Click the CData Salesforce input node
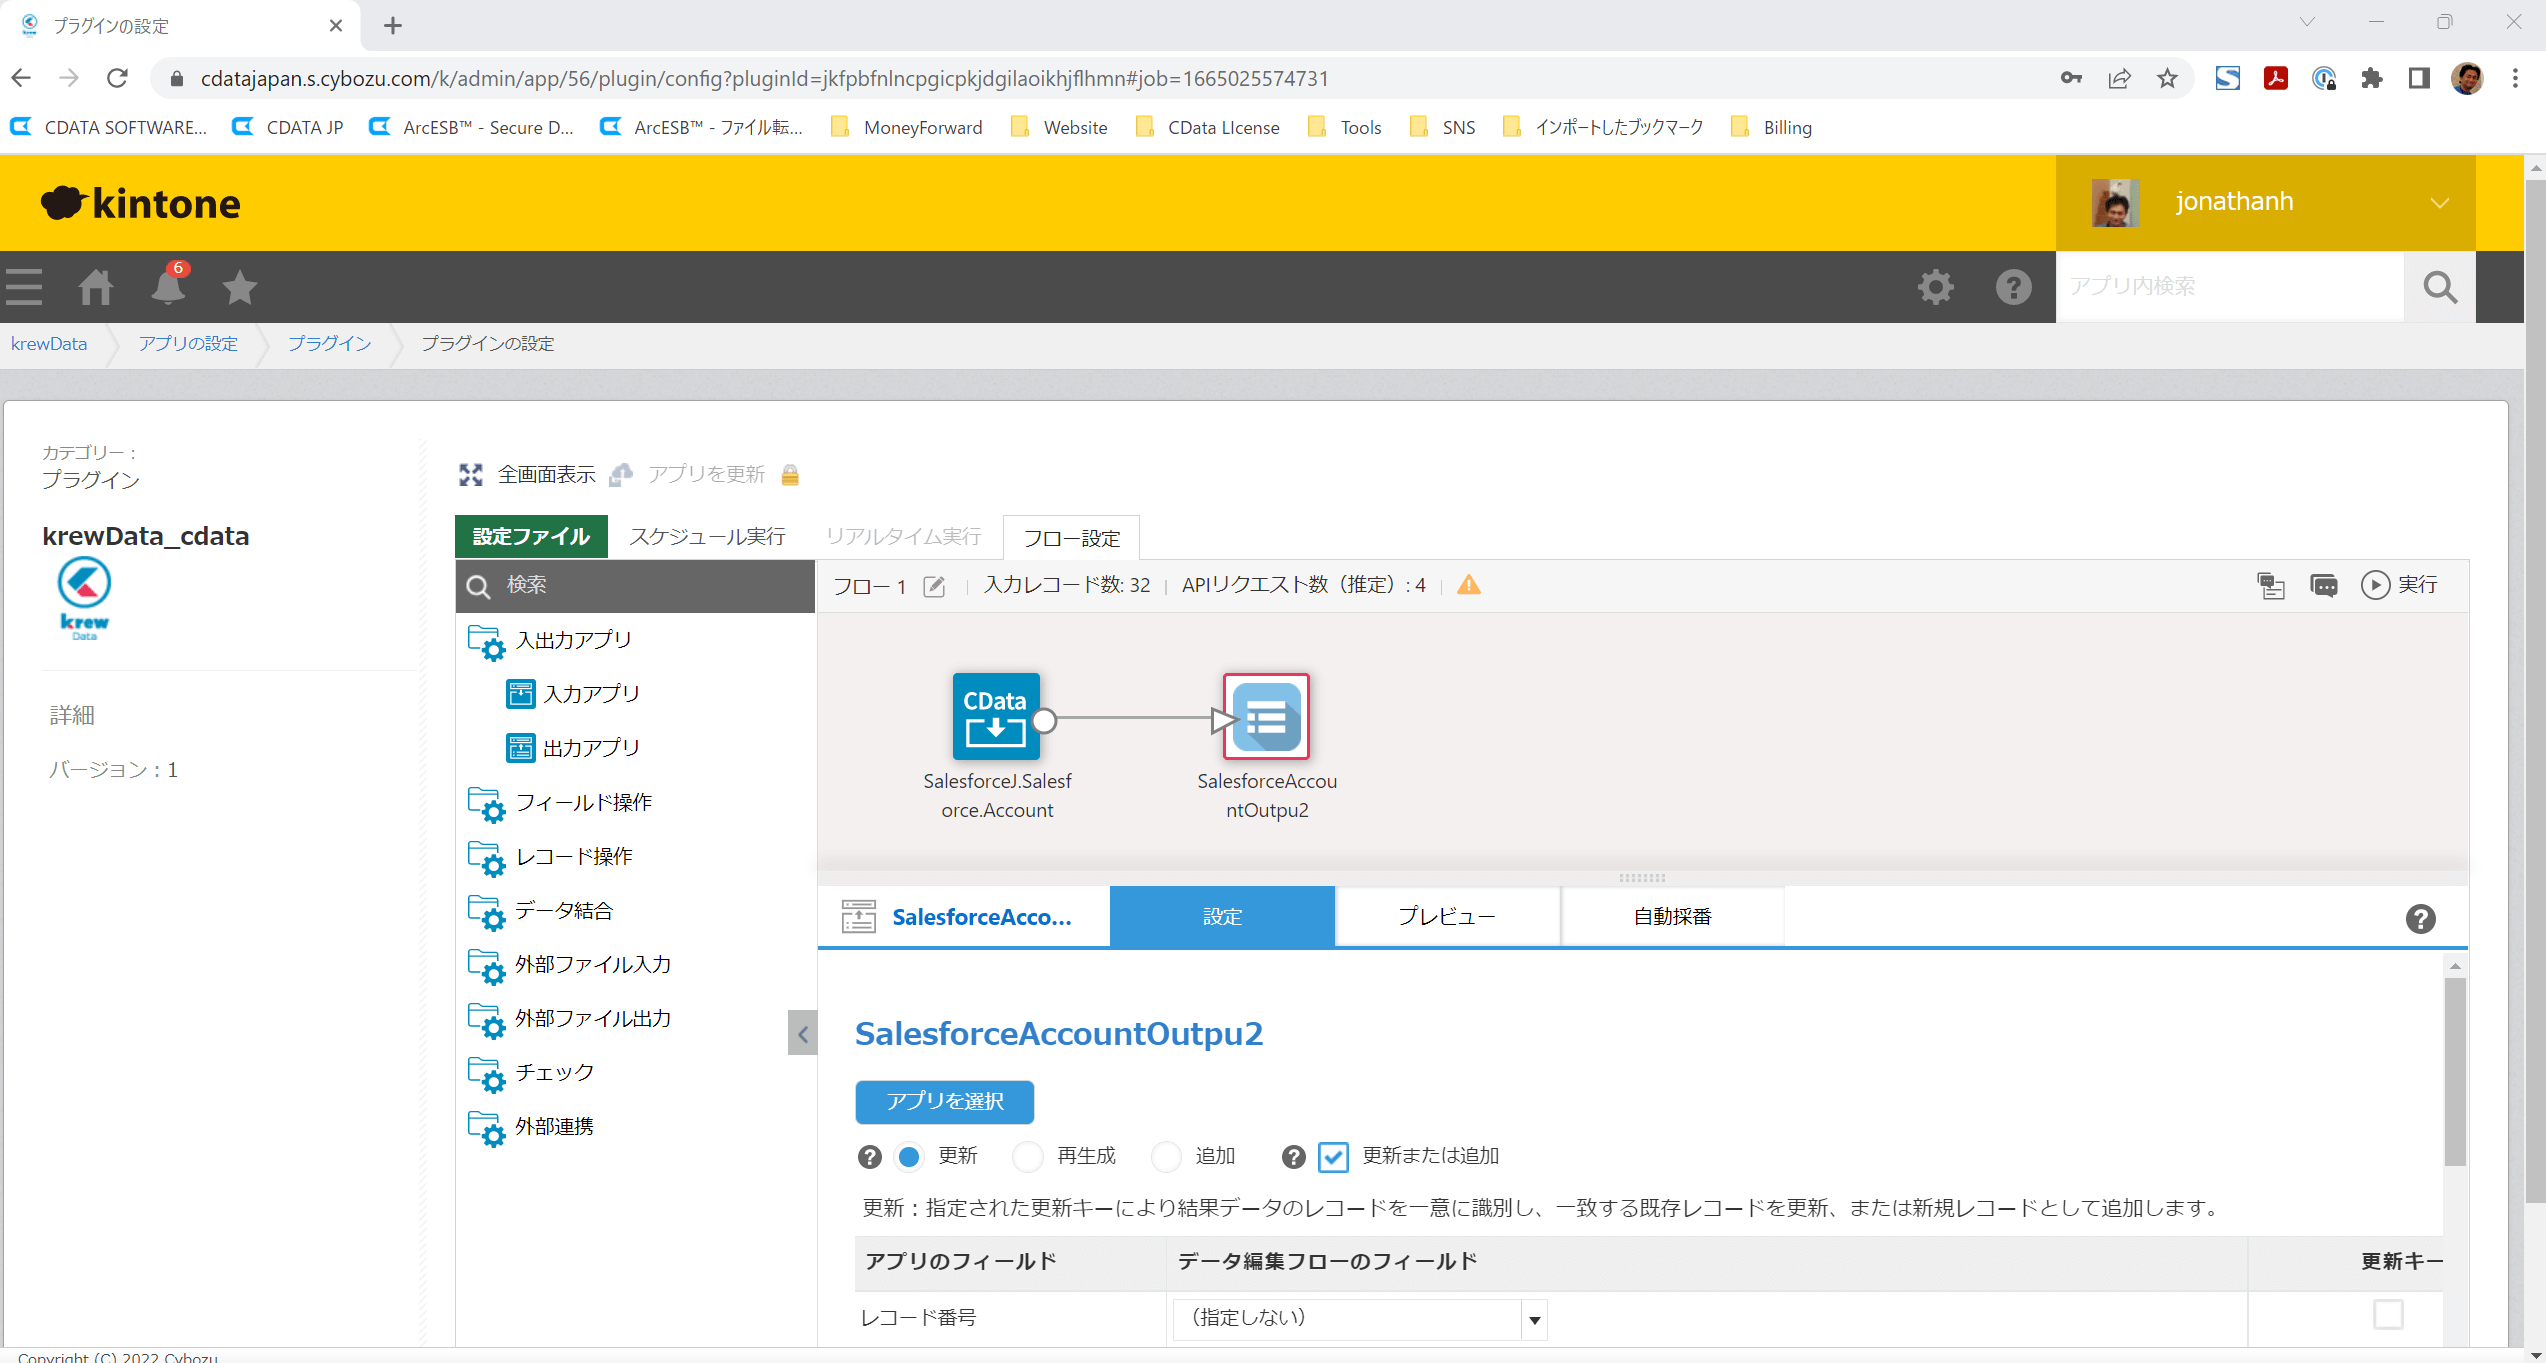The width and height of the screenshot is (2546, 1363). pos(996,716)
